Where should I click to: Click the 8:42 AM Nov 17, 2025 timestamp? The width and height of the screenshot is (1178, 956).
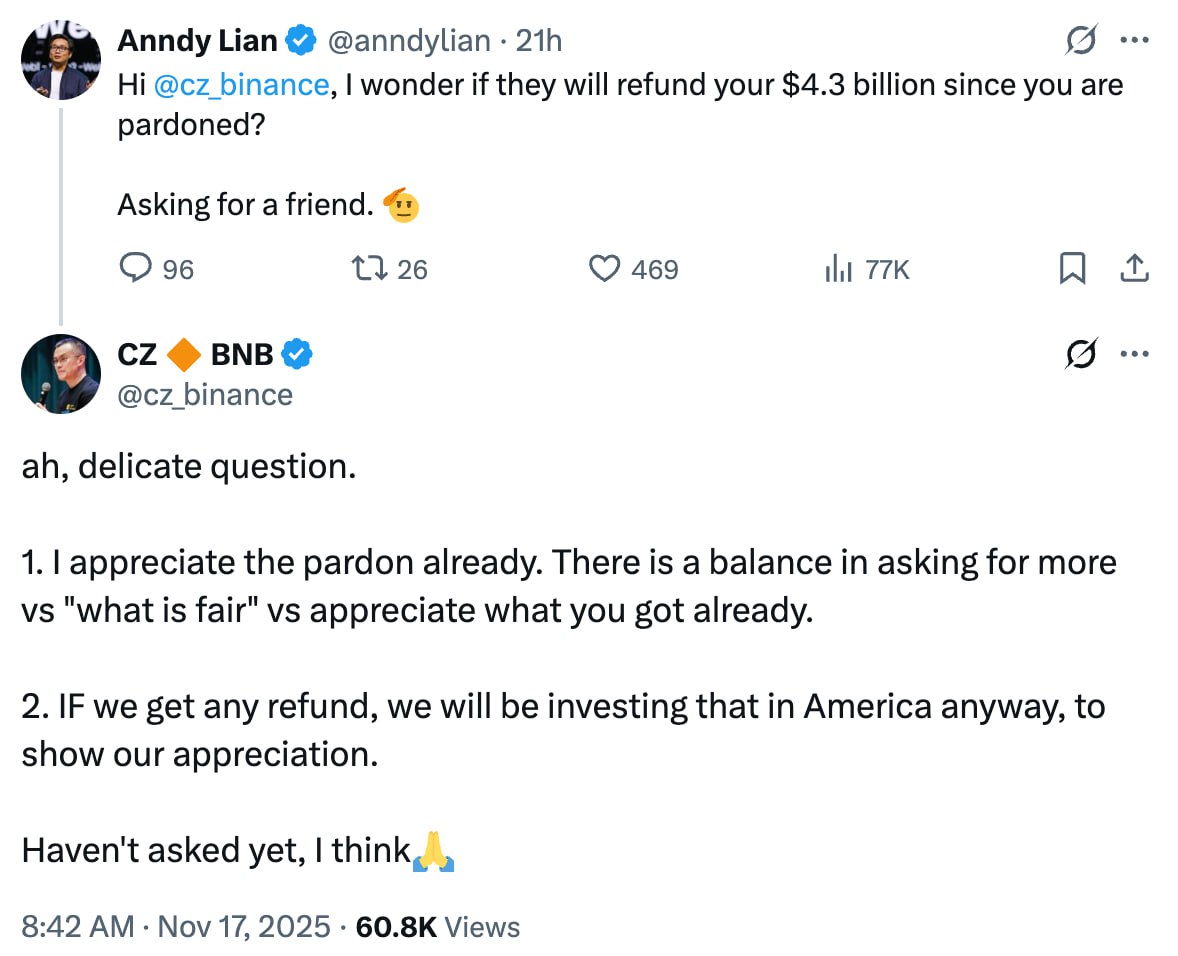[175, 926]
